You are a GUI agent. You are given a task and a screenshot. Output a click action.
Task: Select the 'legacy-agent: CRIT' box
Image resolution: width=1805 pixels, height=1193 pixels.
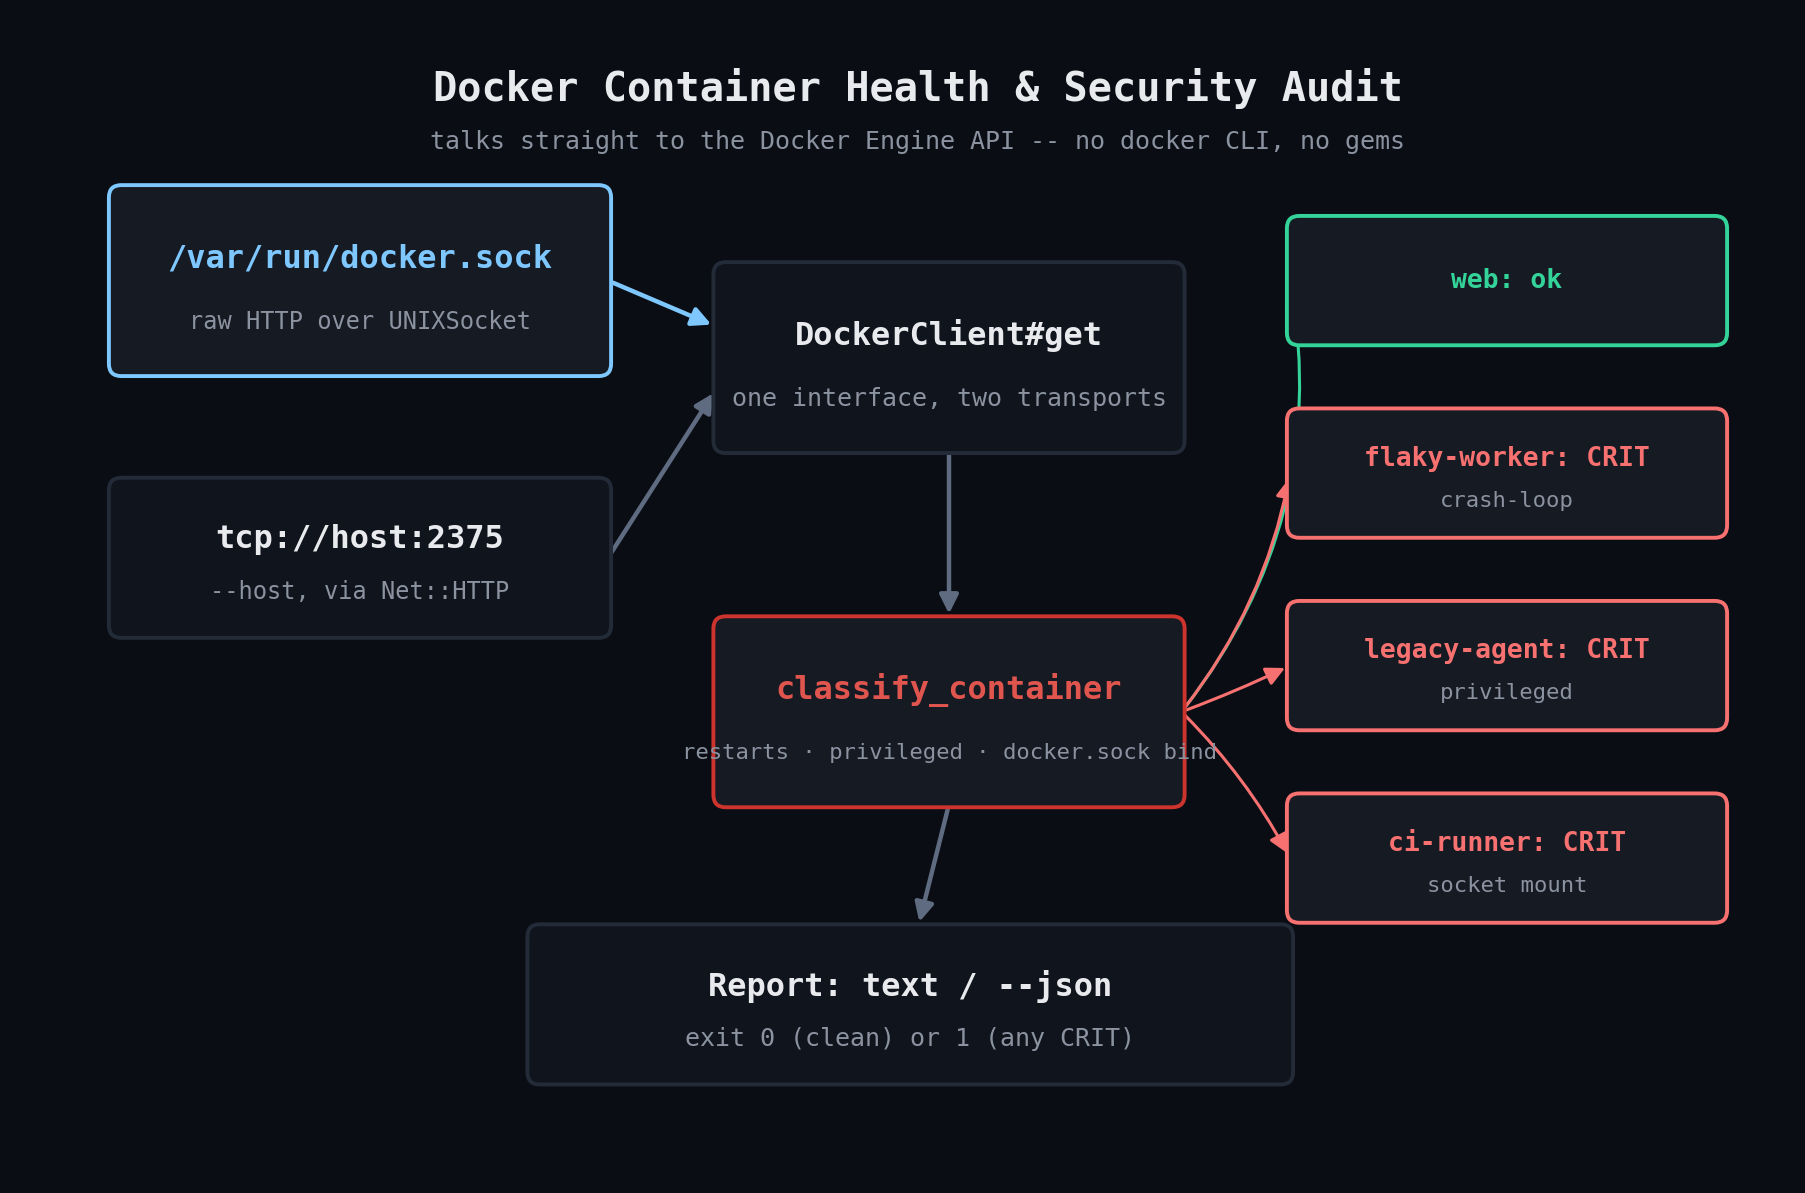pyautogui.click(x=1507, y=665)
